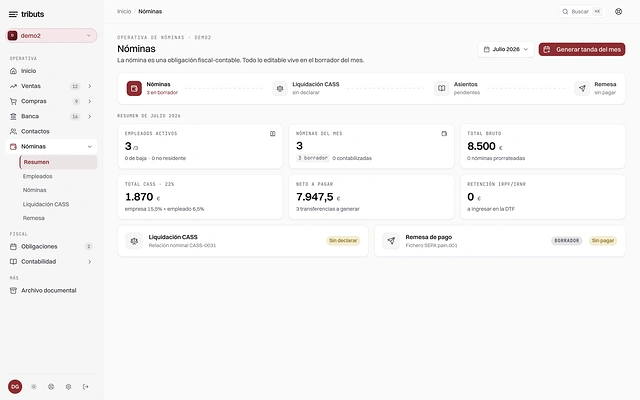The image size is (640, 400).
Task: Open Liquidación CASS in the sidebar submenu
Action: (x=46, y=204)
